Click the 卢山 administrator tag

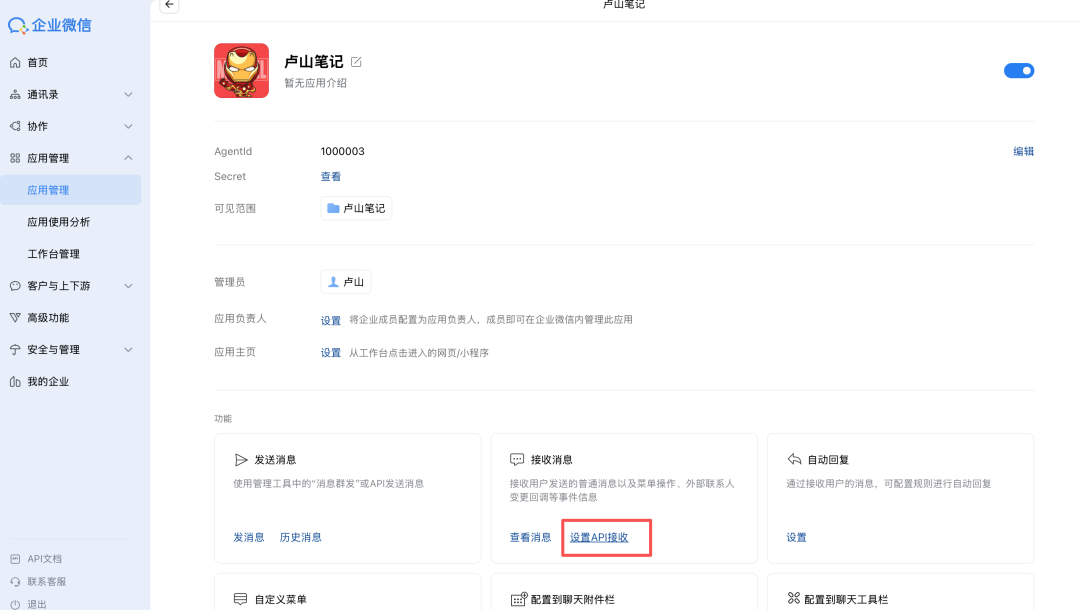click(x=346, y=282)
